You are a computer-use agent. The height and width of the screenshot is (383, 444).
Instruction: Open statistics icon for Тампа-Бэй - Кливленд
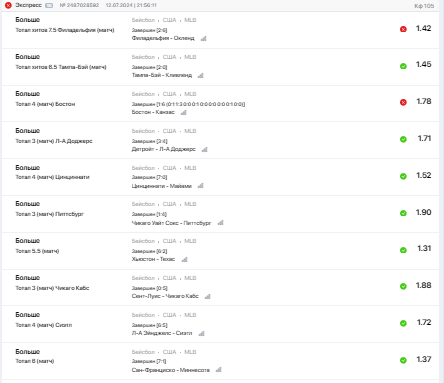point(200,75)
